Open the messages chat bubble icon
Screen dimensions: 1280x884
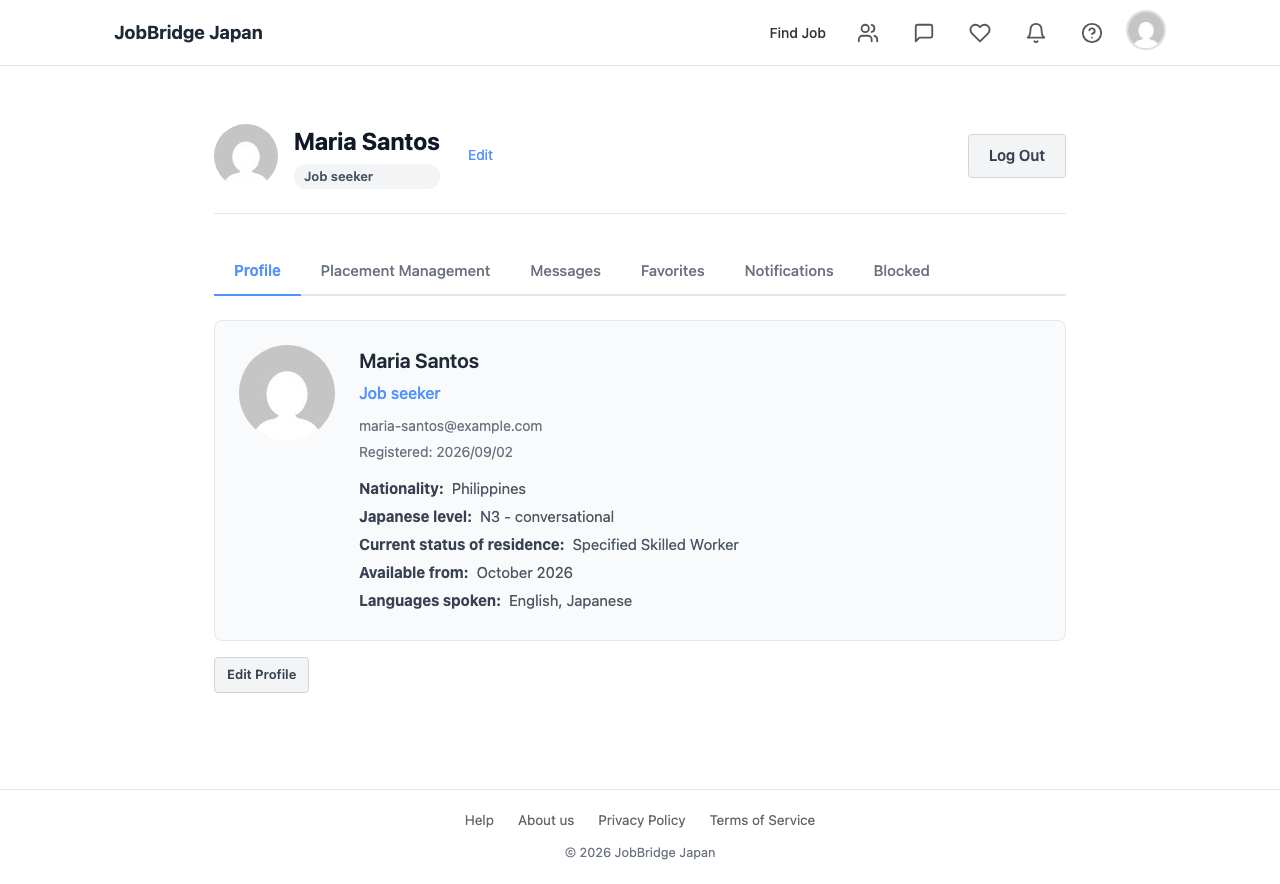[x=924, y=33]
